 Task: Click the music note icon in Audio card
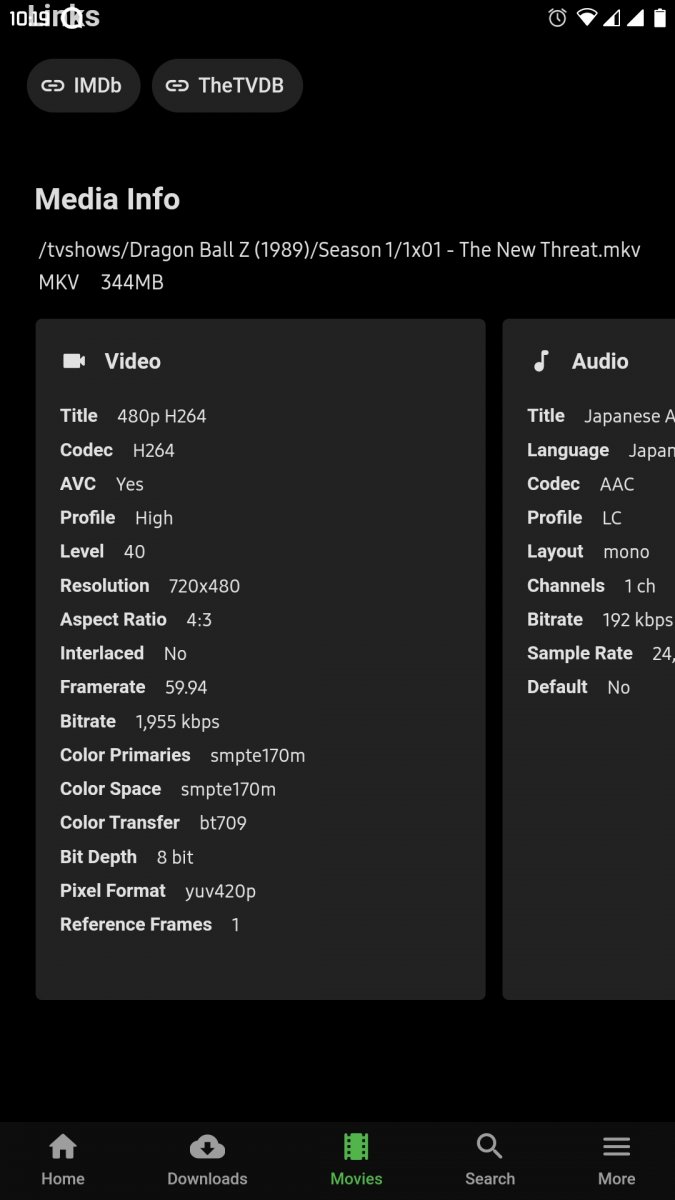[541, 361]
